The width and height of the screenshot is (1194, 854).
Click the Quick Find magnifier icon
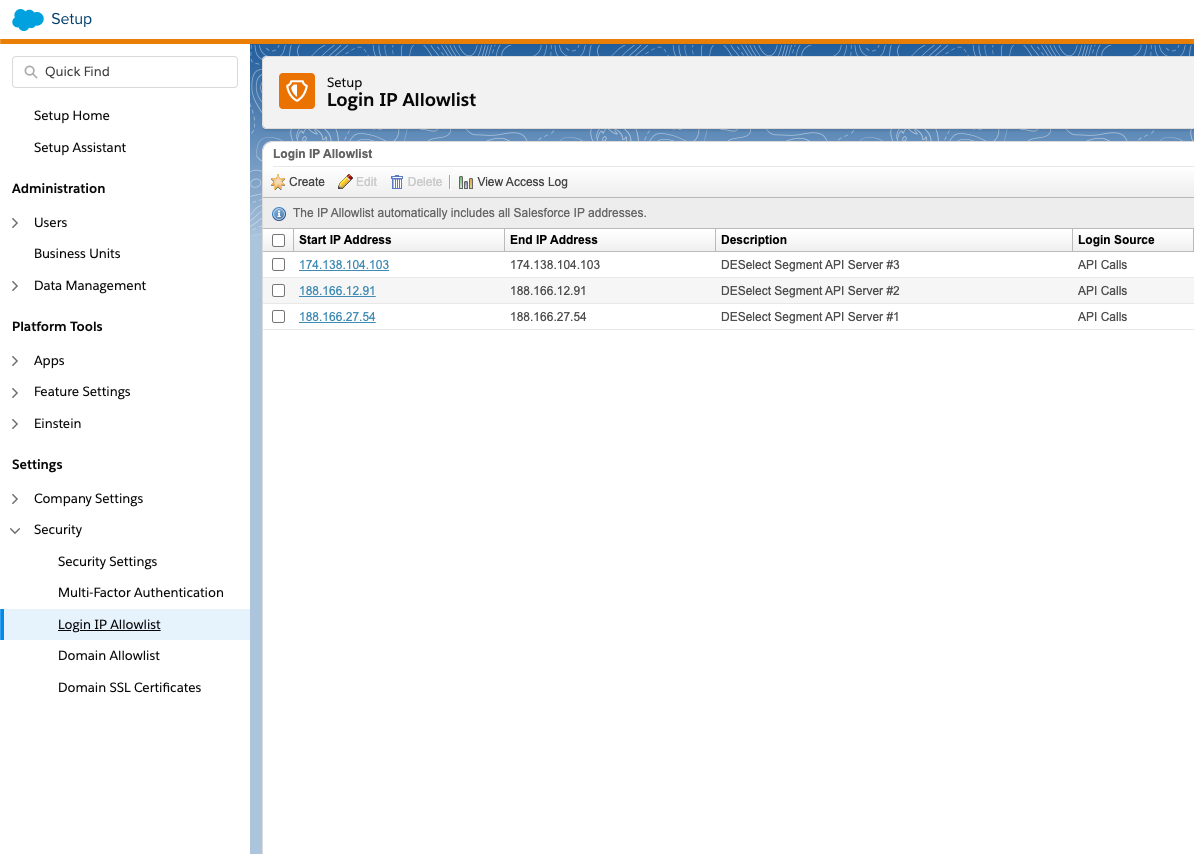point(30,72)
